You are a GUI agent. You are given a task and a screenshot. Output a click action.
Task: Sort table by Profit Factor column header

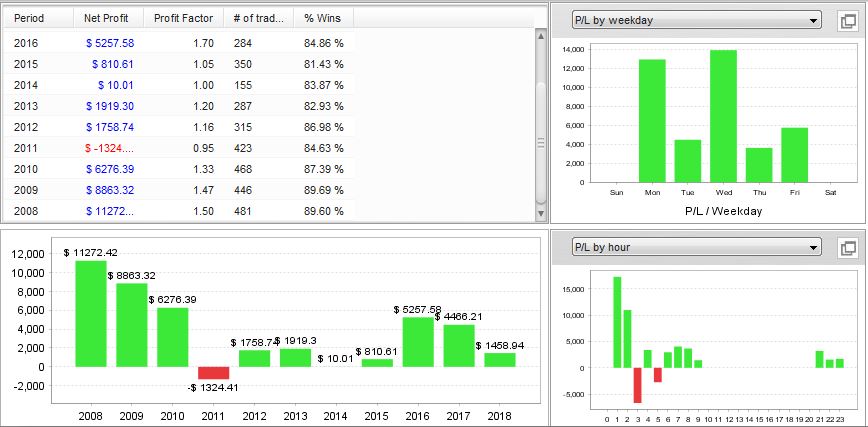coord(184,18)
